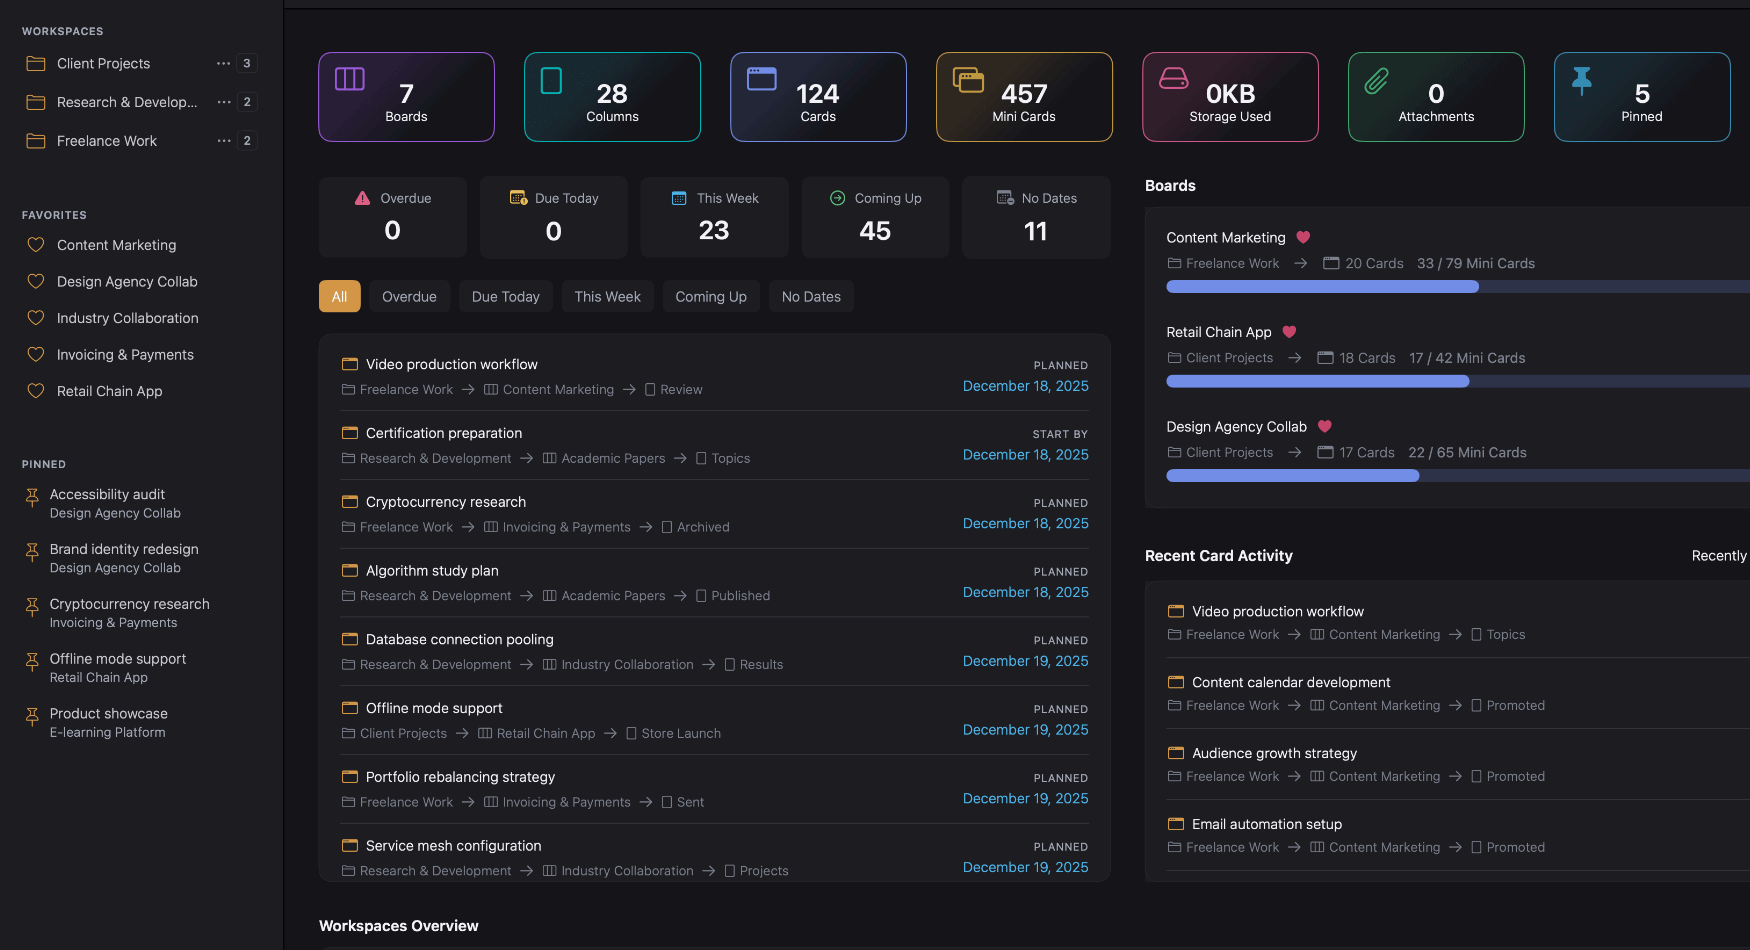Click the calendar icon on No Dates card

click(x=1007, y=198)
